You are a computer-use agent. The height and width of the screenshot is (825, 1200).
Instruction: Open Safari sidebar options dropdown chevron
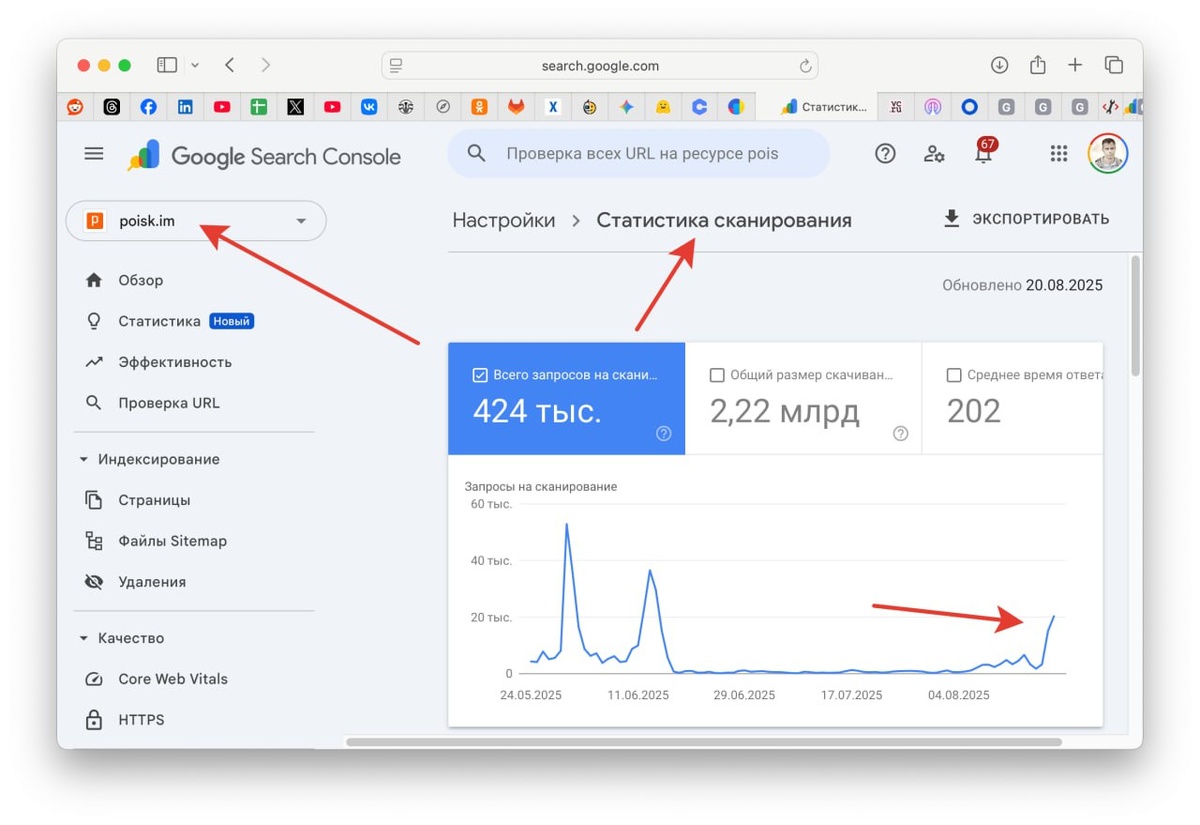195,65
